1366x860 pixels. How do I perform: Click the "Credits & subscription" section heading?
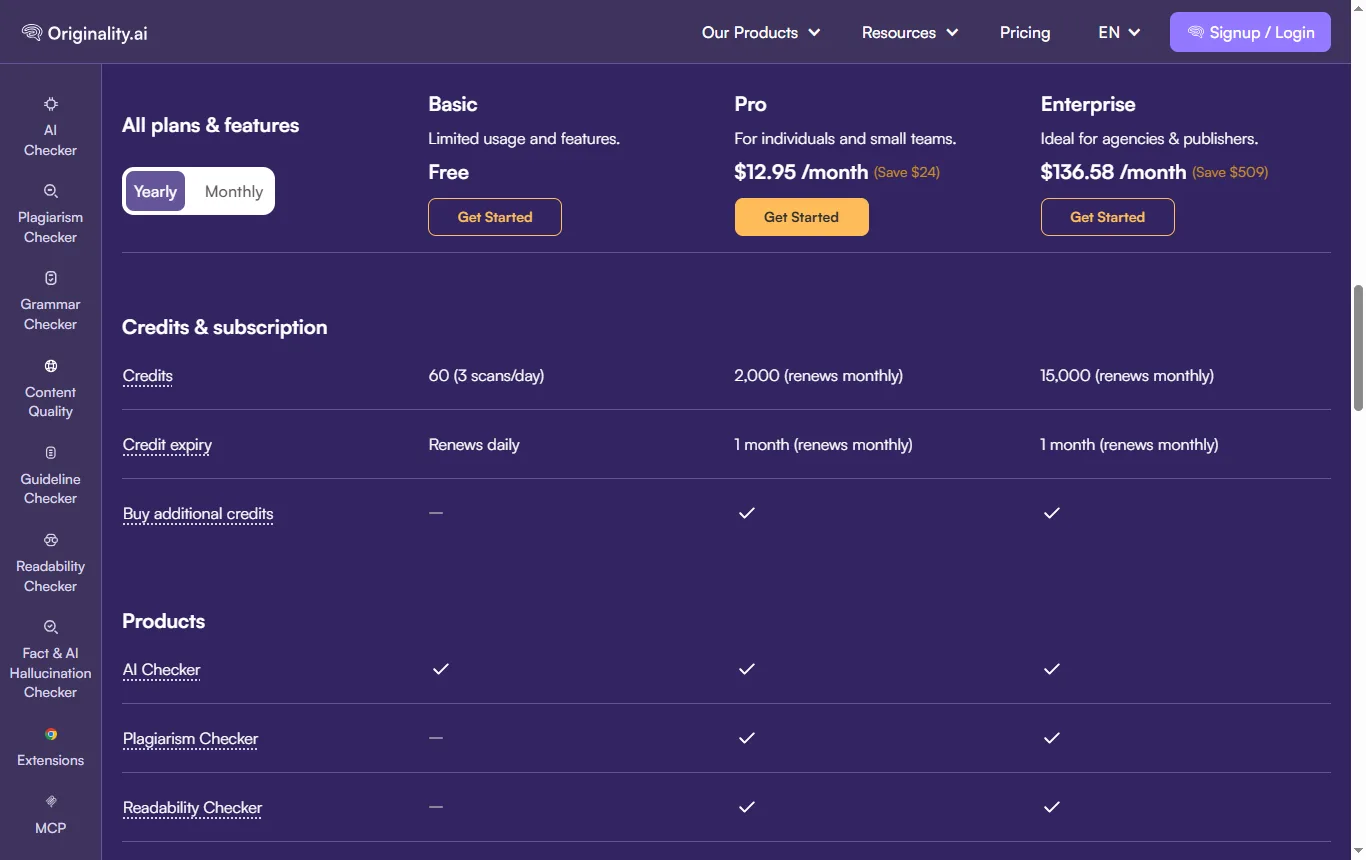pyautogui.click(x=225, y=327)
